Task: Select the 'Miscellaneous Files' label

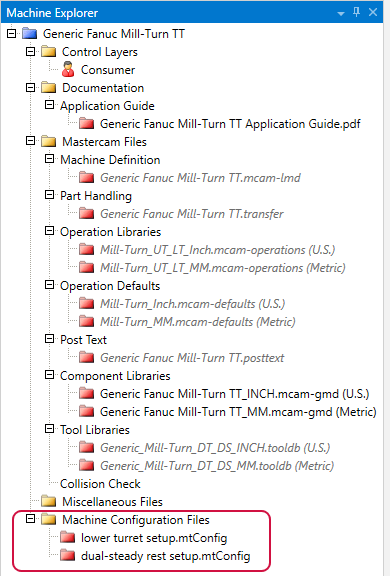Action: [x=112, y=502]
